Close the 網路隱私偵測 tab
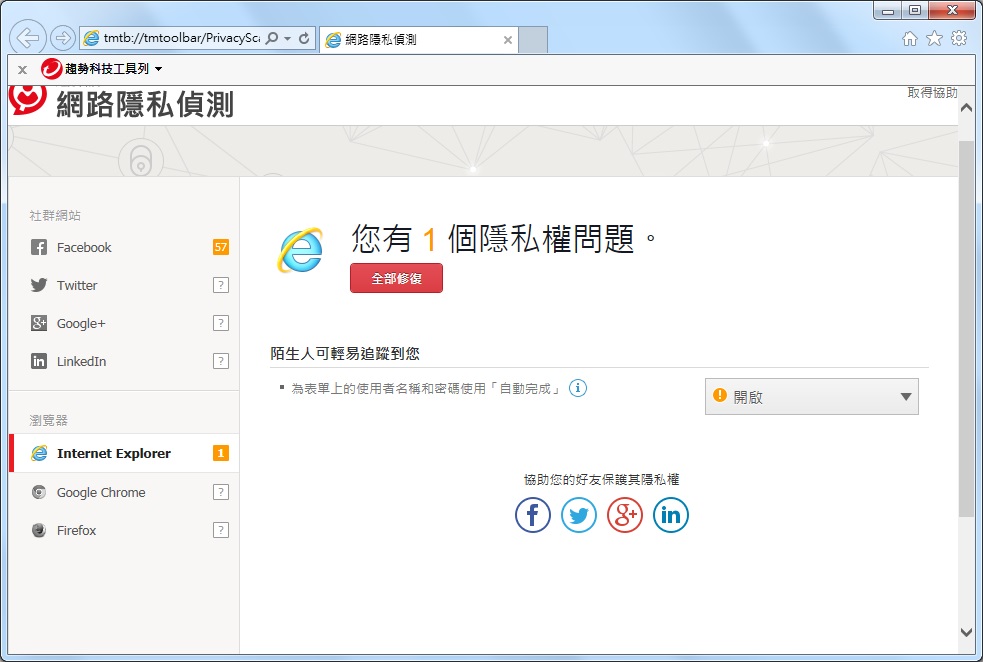Image resolution: width=983 pixels, height=662 pixels. tap(508, 40)
